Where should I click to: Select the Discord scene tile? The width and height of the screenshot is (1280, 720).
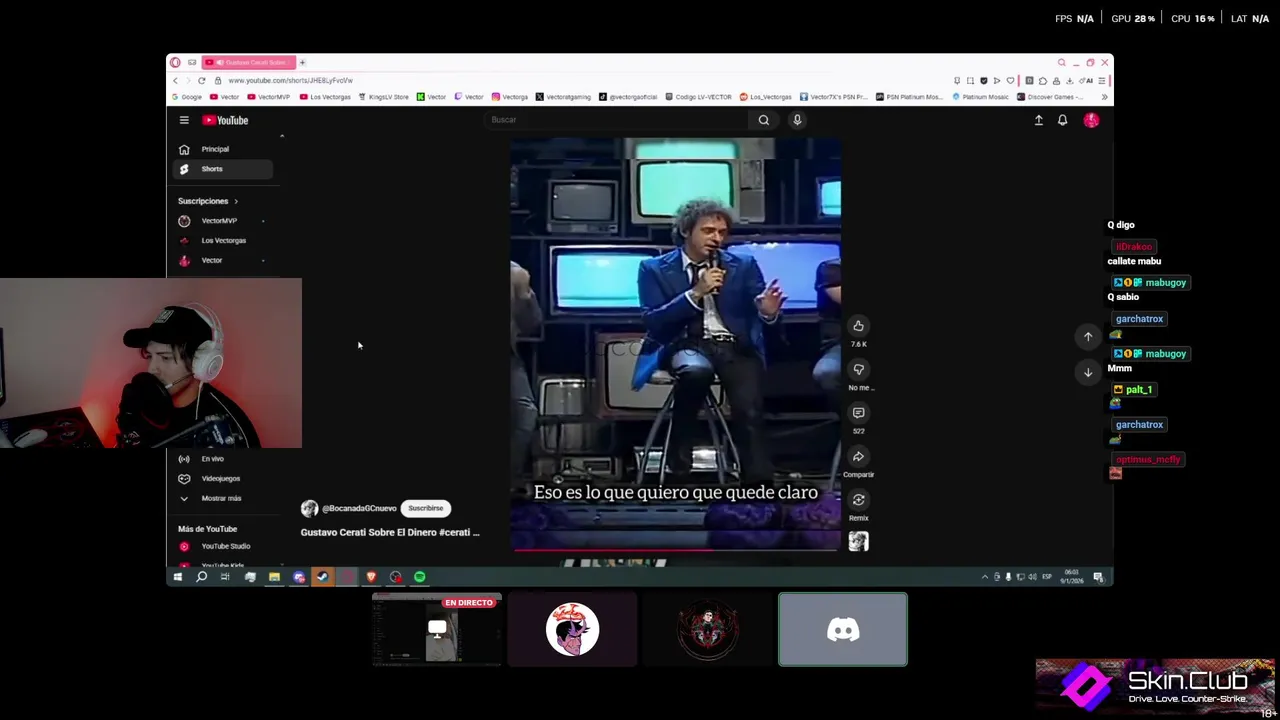pos(843,629)
